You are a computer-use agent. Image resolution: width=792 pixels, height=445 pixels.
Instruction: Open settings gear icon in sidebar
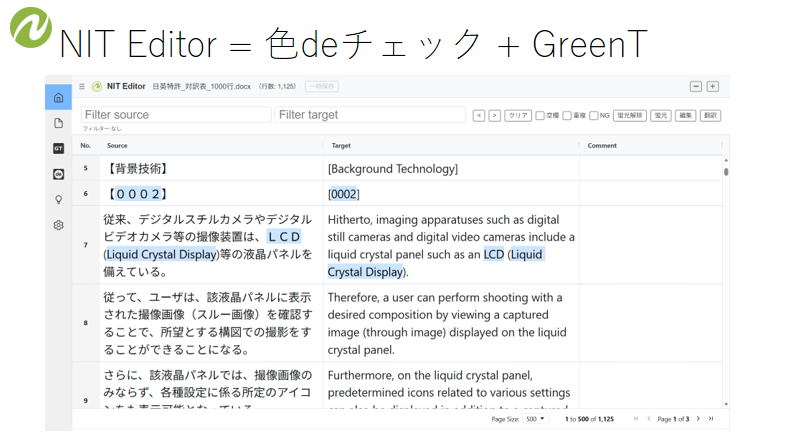58,225
